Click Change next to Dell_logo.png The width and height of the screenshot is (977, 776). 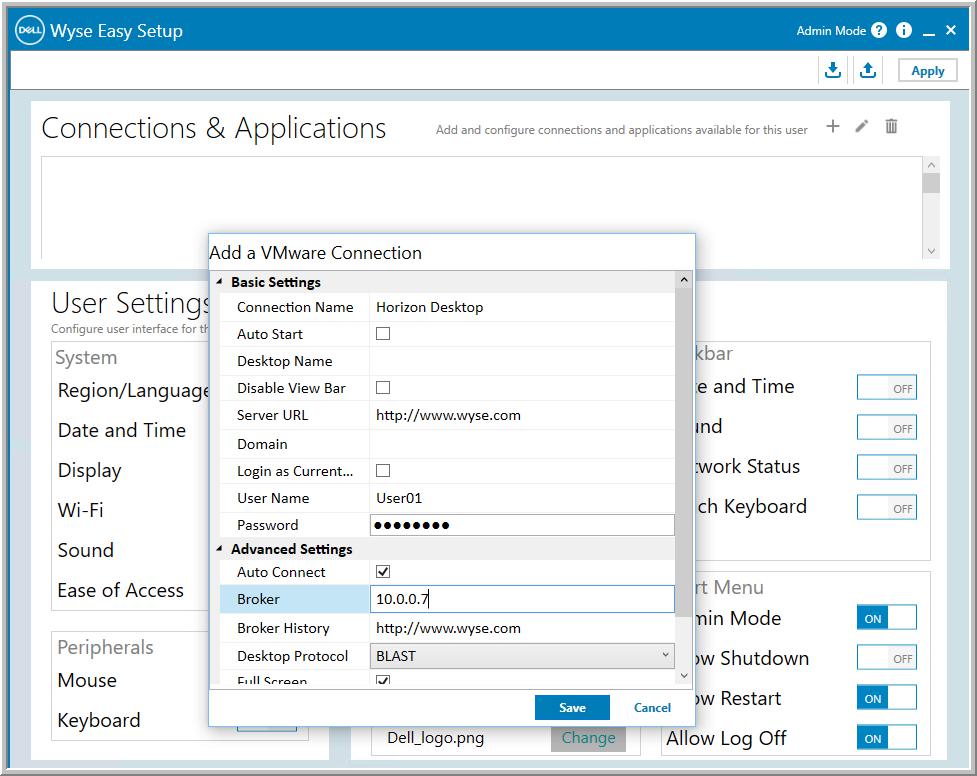tap(588, 738)
